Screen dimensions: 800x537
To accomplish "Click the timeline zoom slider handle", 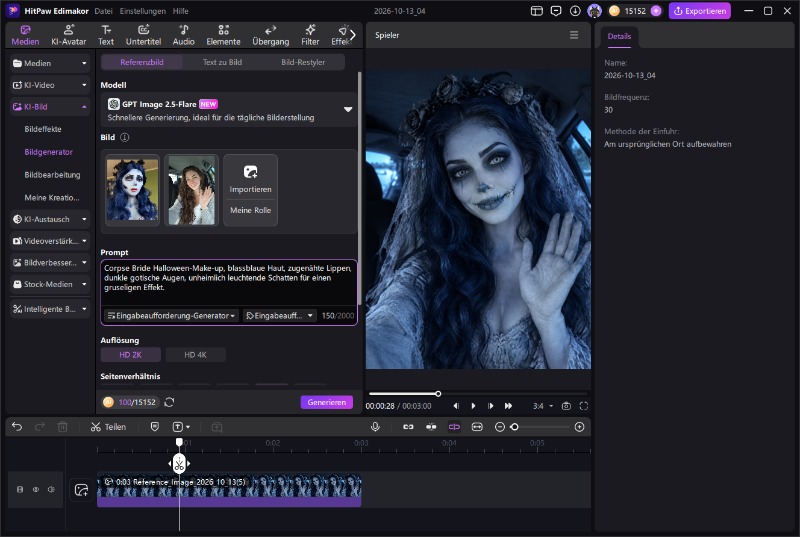I will (514, 427).
